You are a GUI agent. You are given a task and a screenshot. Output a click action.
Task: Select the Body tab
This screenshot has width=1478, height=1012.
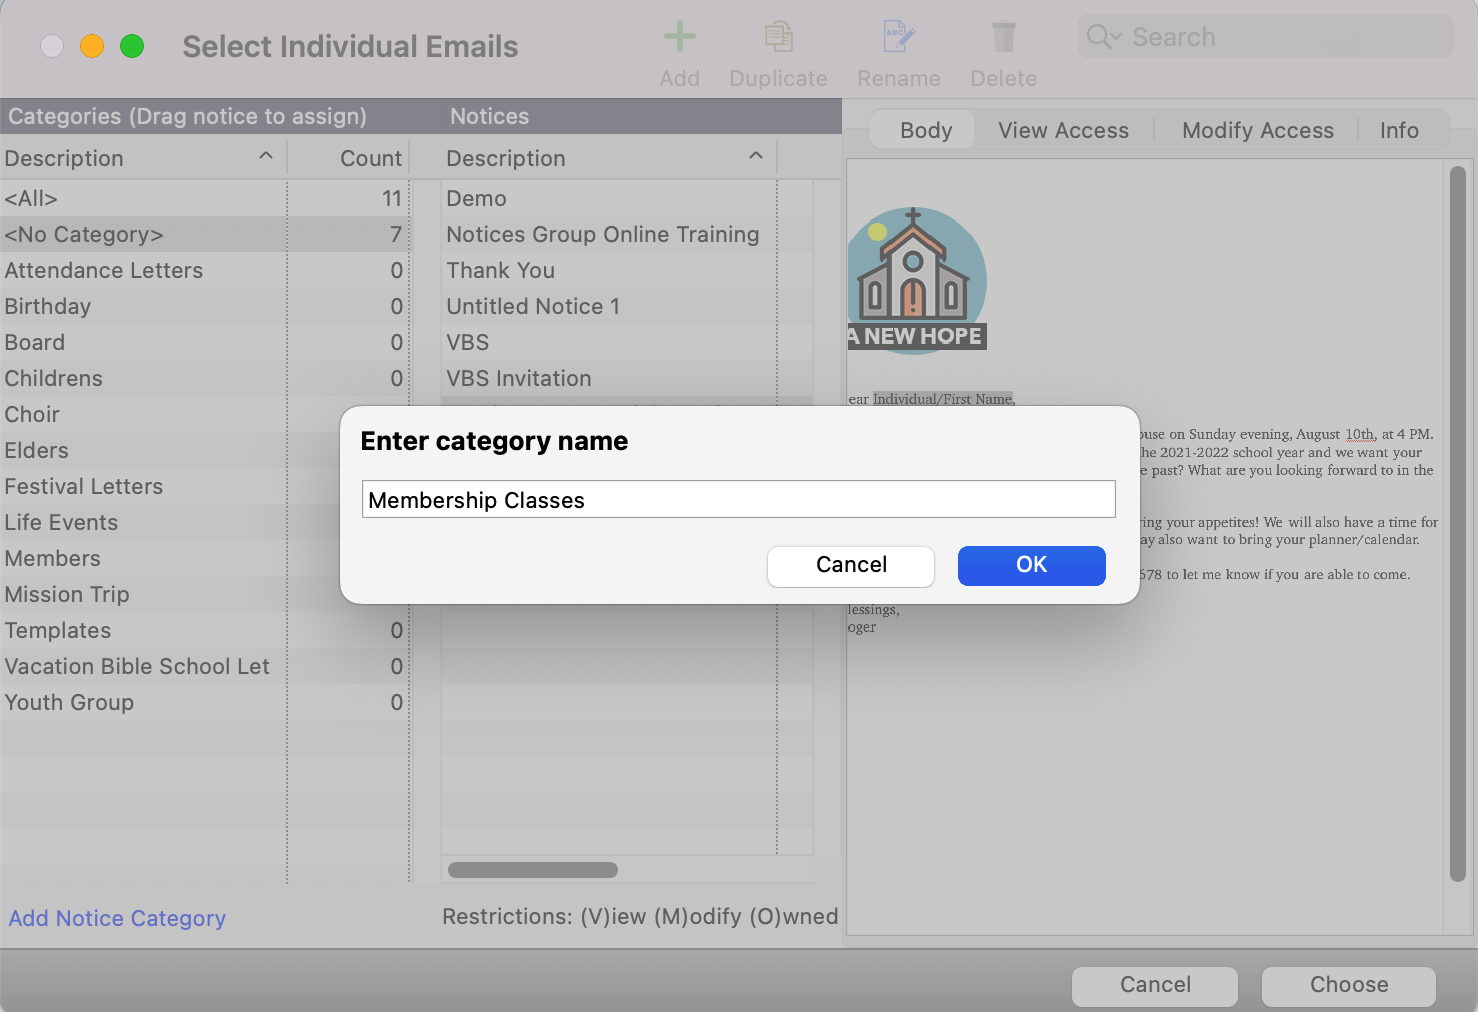pos(924,130)
